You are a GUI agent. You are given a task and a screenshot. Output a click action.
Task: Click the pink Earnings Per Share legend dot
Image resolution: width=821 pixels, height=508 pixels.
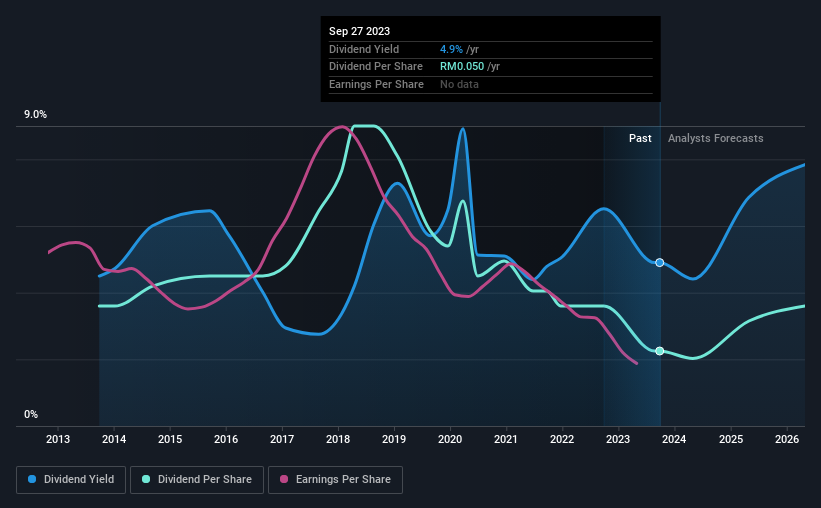(x=284, y=479)
